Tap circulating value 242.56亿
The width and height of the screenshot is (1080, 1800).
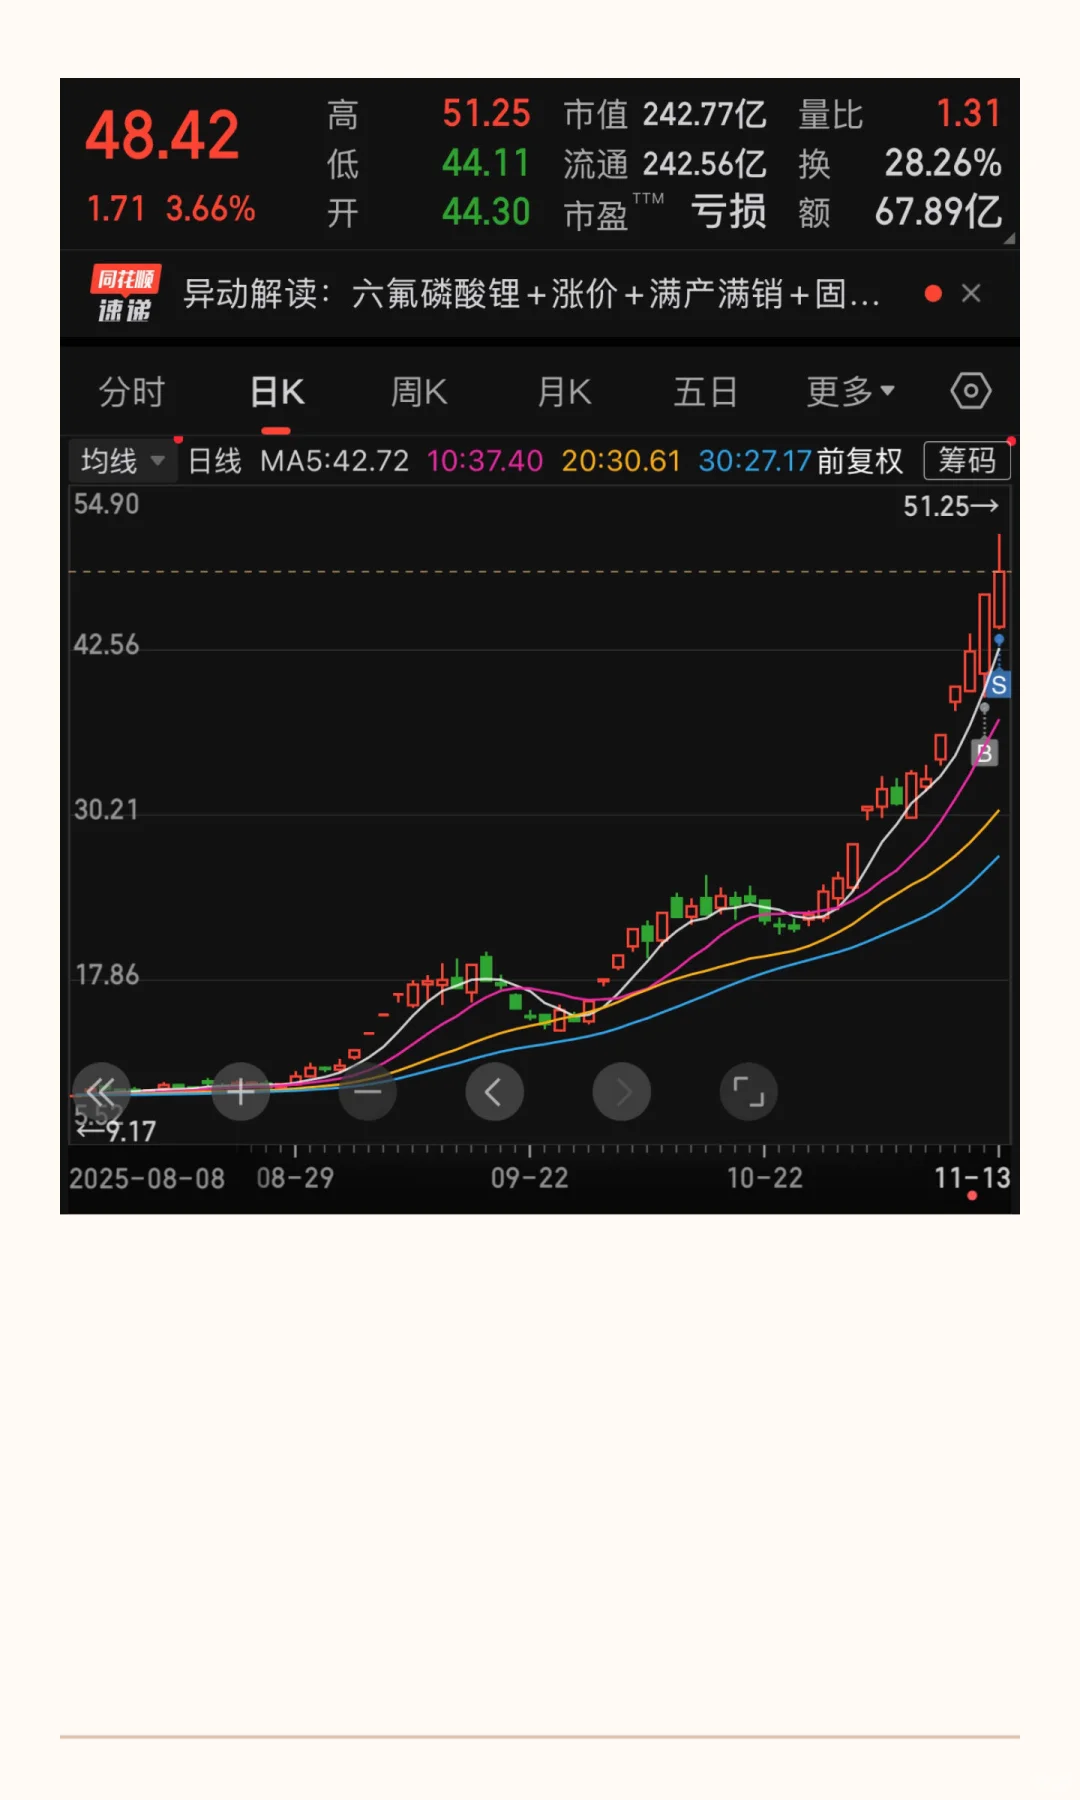click(x=704, y=163)
